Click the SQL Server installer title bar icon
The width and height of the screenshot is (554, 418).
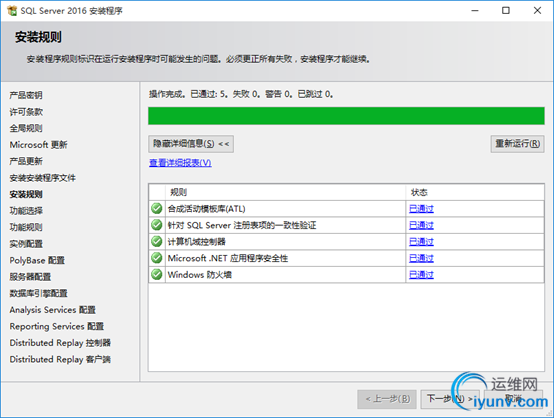(x=12, y=11)
